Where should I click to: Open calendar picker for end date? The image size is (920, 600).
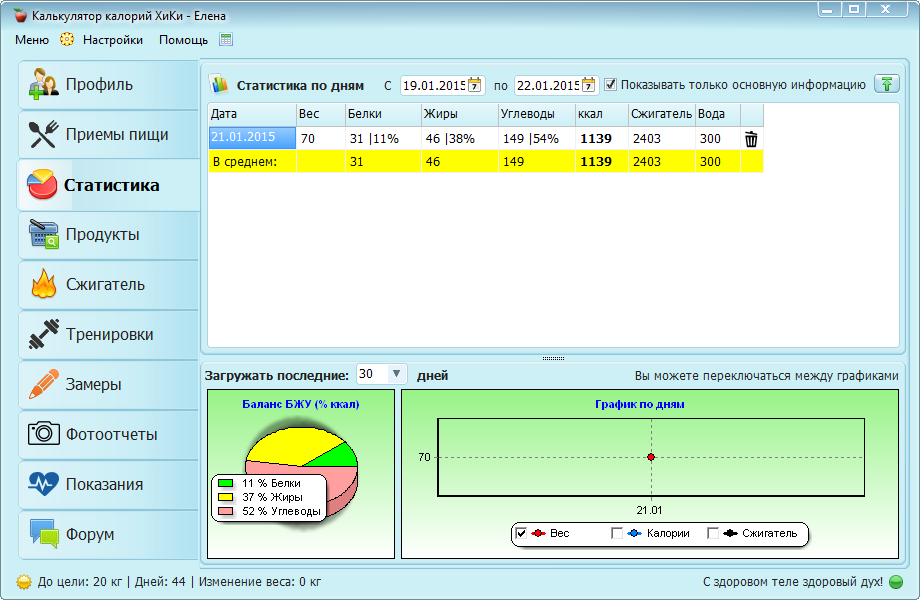[589, 85]
